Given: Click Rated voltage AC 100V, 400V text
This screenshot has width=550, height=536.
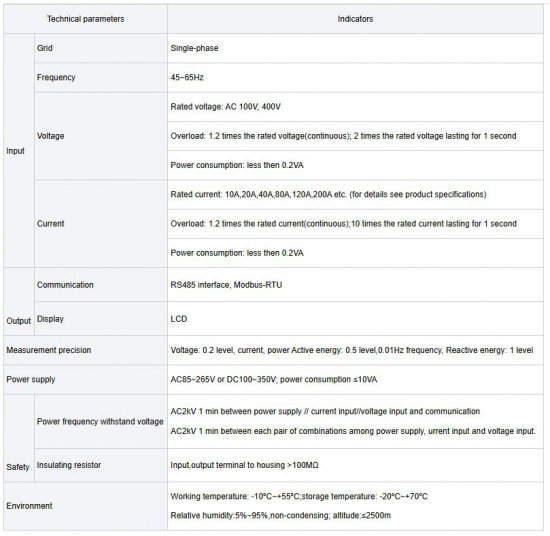Looking at the screenshot, I should point(226,107).
